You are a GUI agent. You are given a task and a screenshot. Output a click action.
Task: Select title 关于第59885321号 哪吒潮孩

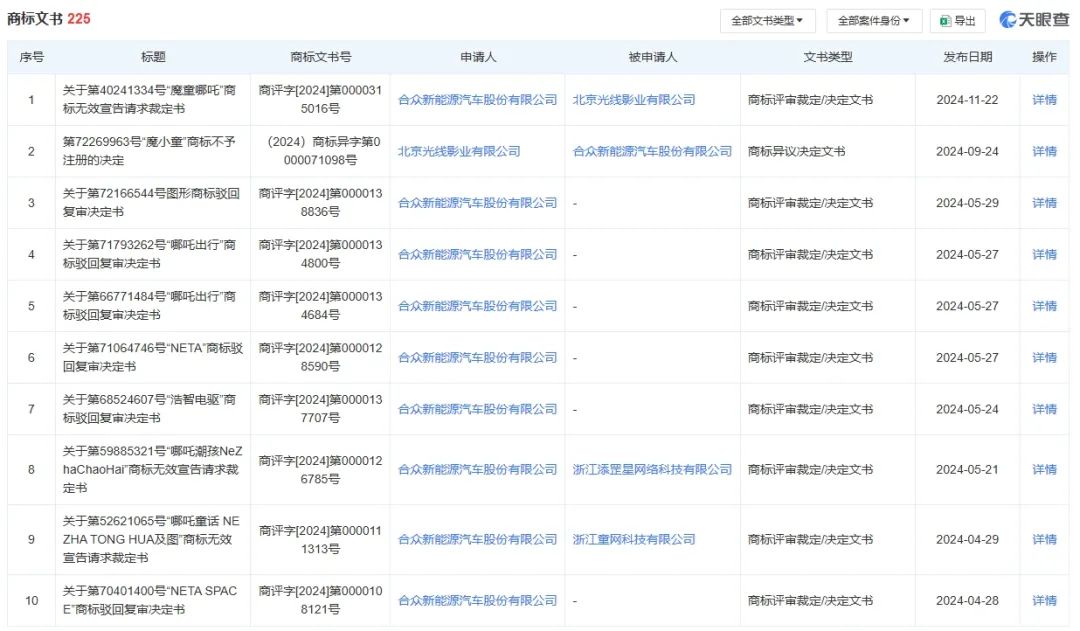coord(152,470)
